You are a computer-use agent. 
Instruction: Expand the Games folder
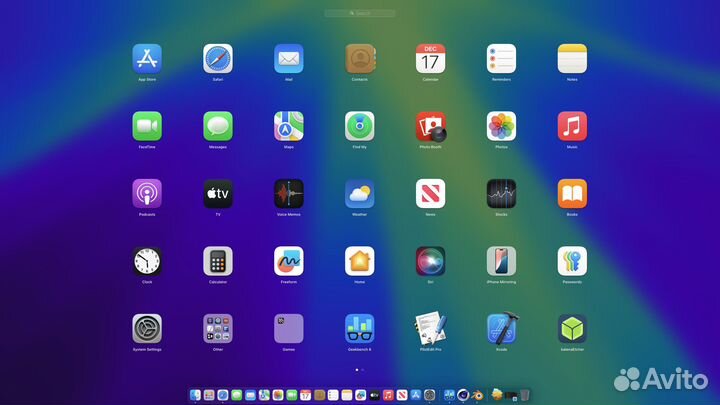click(x=289, y=329)
